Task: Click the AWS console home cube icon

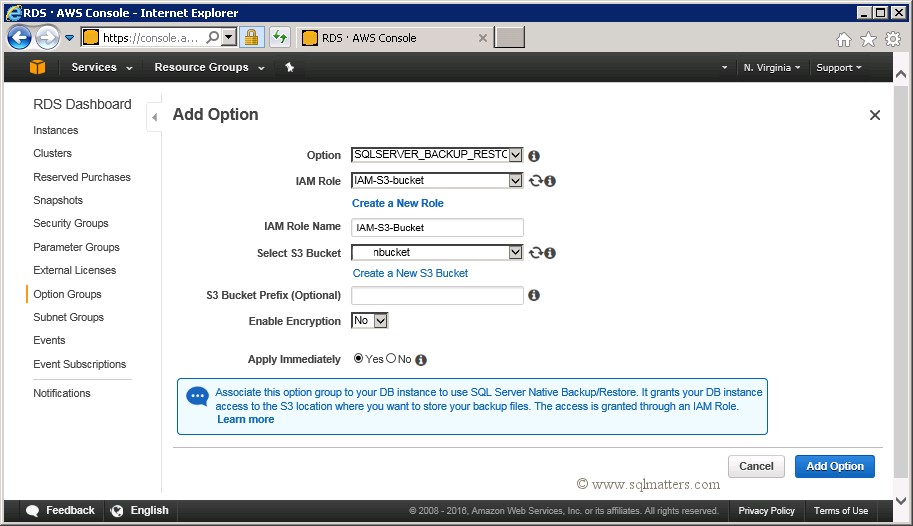Action: pyautogui.click(x=37, y=67)
